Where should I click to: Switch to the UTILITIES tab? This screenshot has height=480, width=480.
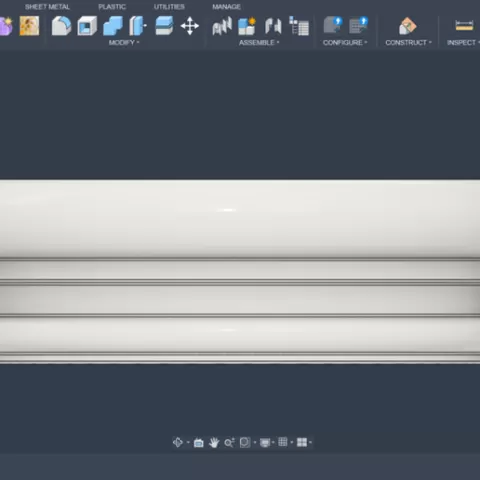click(x=169, y=7)
